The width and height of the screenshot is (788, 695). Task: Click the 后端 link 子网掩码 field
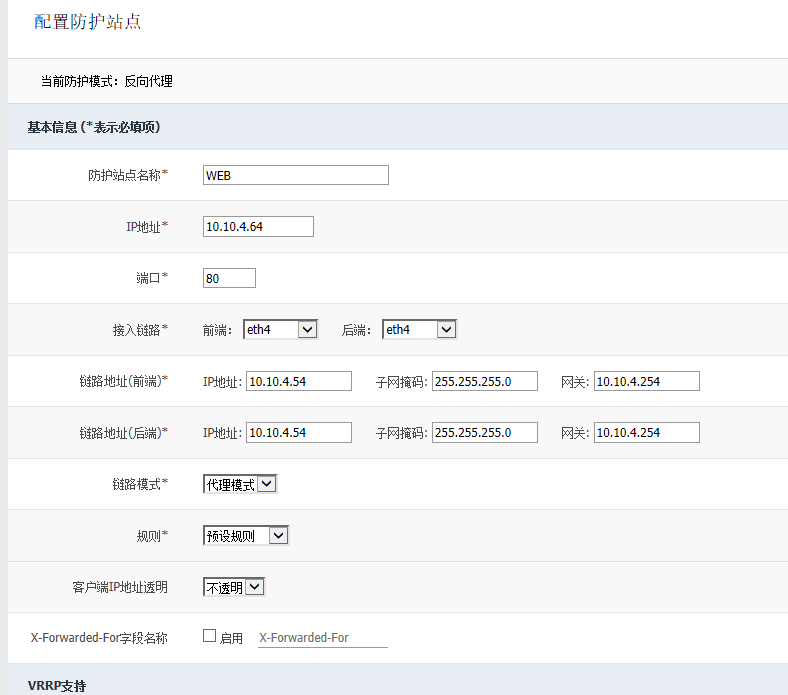coord(484,433)
